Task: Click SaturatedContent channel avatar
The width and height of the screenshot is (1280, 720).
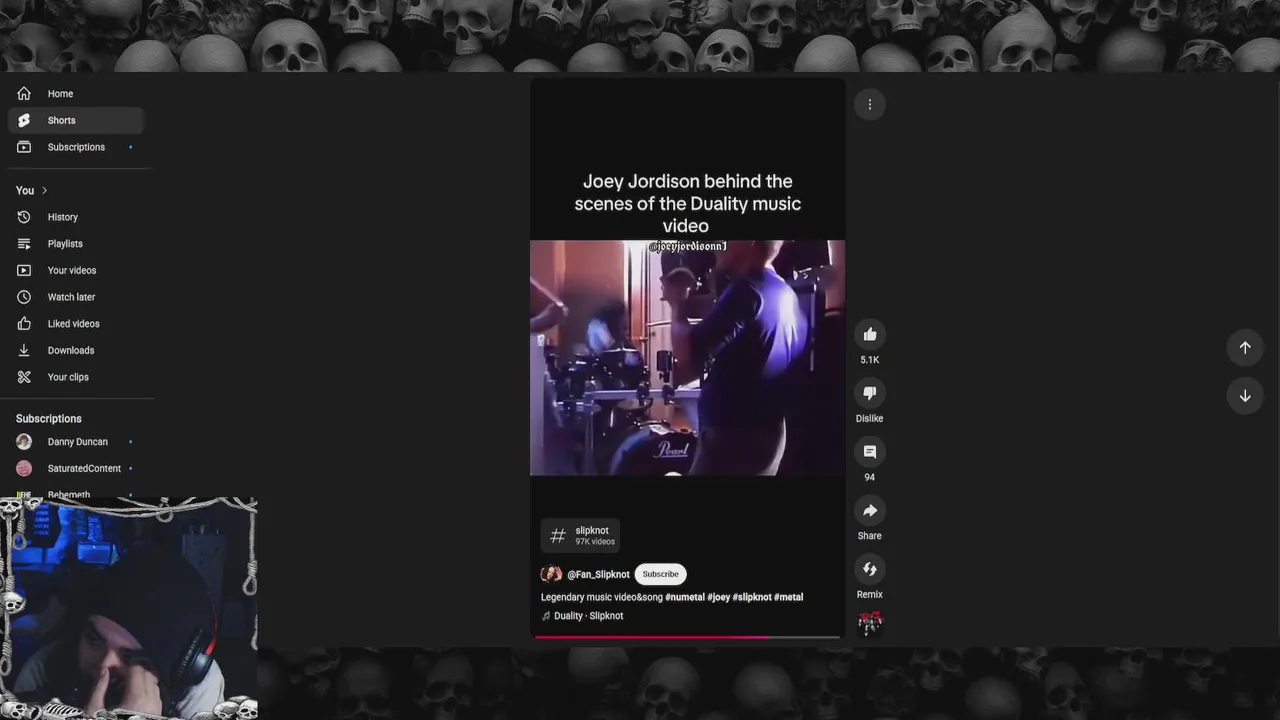Action: tap(24, 468)
